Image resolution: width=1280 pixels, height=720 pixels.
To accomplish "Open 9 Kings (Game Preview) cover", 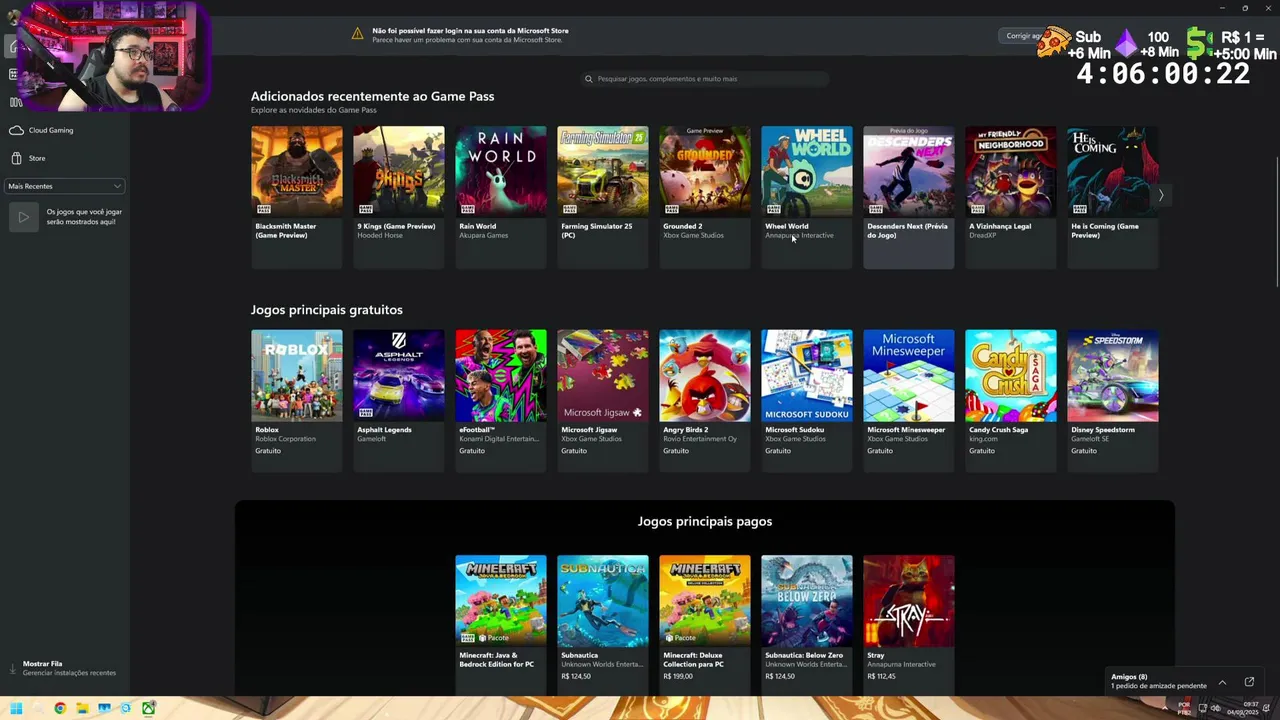I will tap(398, 171).
